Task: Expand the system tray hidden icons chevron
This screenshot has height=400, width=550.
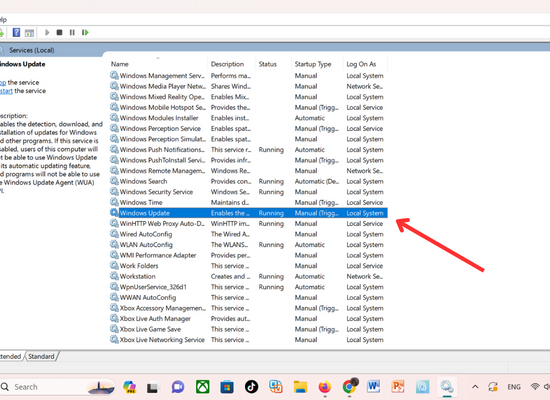Action: 475,387
